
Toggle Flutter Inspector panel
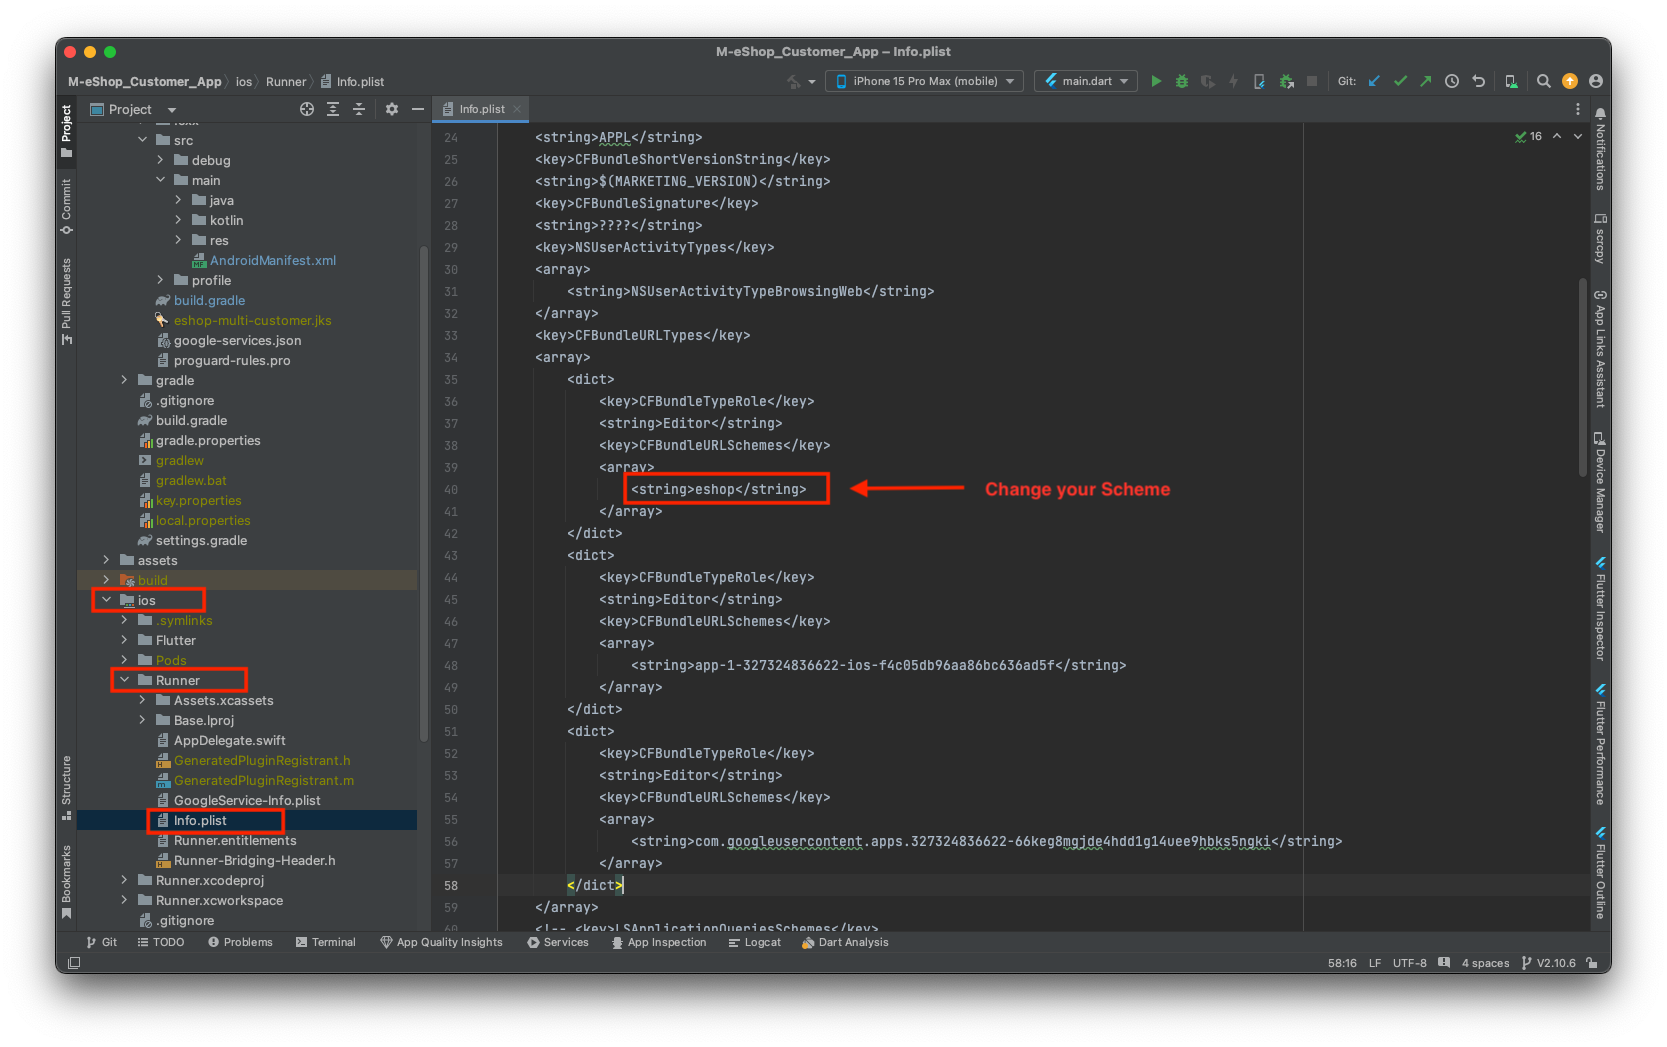[1600, 608]
